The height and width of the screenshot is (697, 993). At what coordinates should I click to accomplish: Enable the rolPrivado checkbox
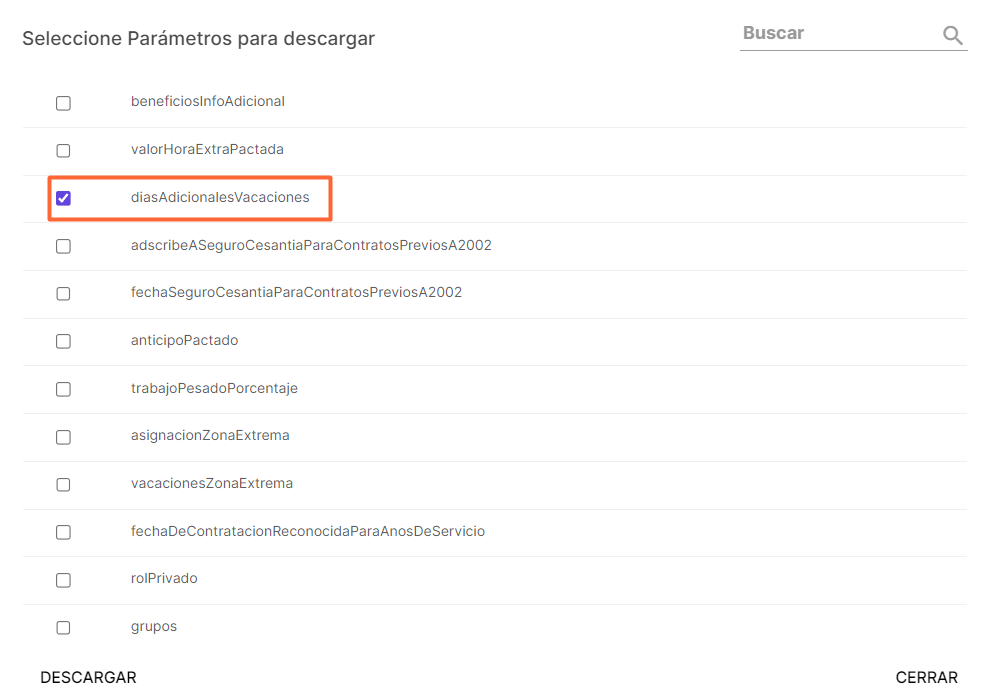tap(64, 580)
